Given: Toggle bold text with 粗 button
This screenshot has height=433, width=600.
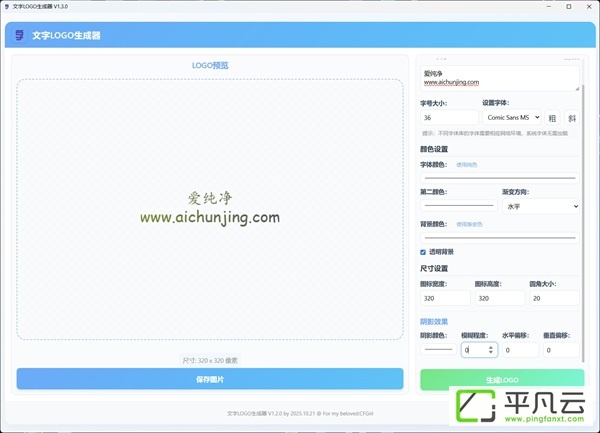Looking at the screenshot, I should point(552,118).
